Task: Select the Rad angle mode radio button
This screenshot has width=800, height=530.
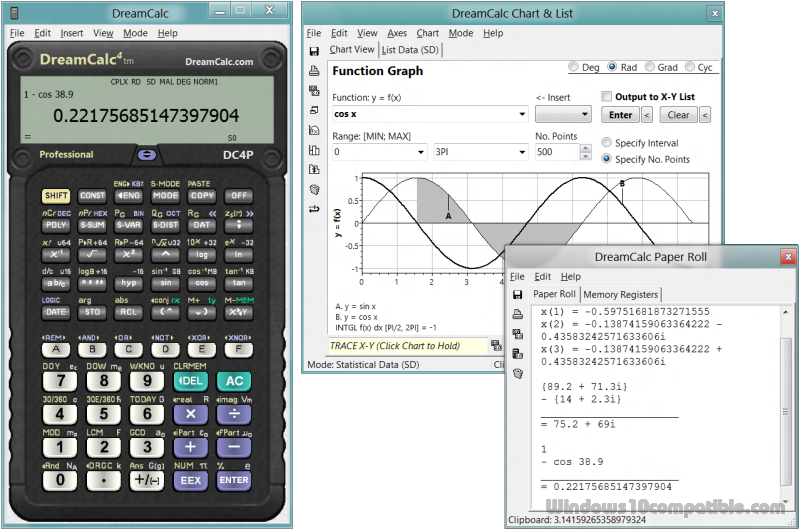Action: pos(612,67)
